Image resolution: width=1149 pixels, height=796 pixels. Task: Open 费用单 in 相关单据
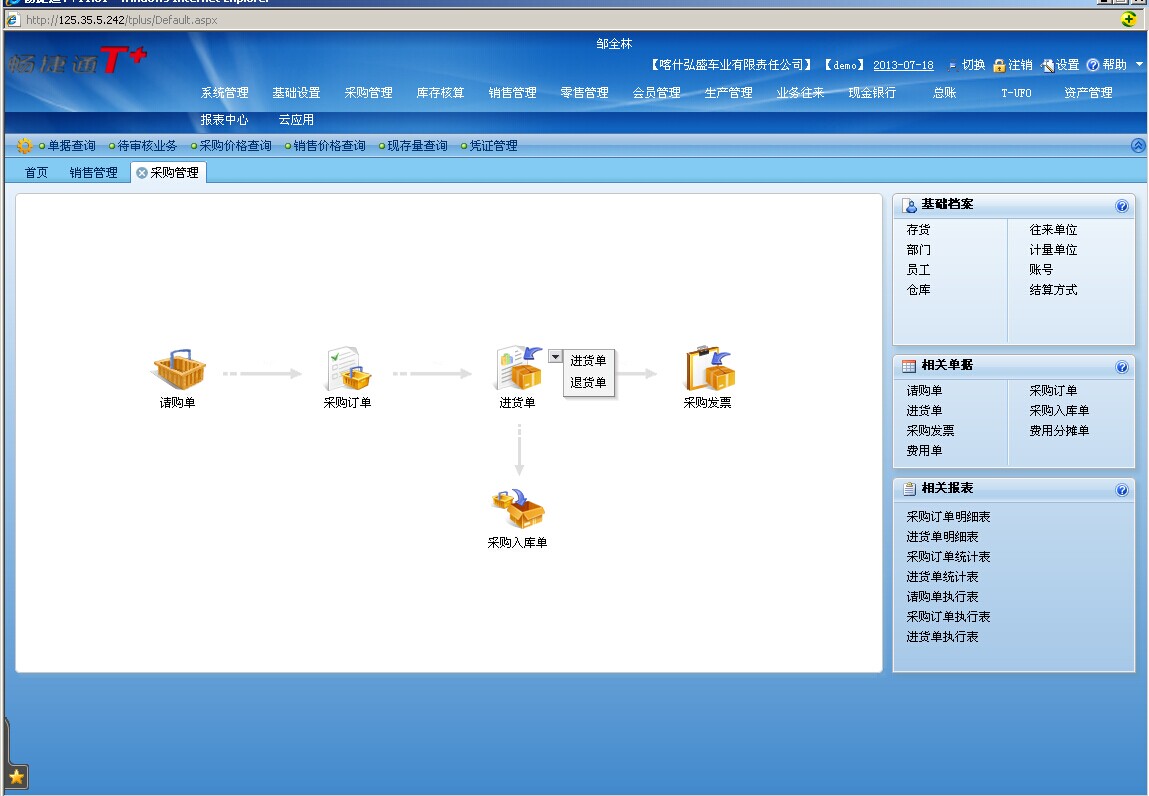click(x=924, y=451)
